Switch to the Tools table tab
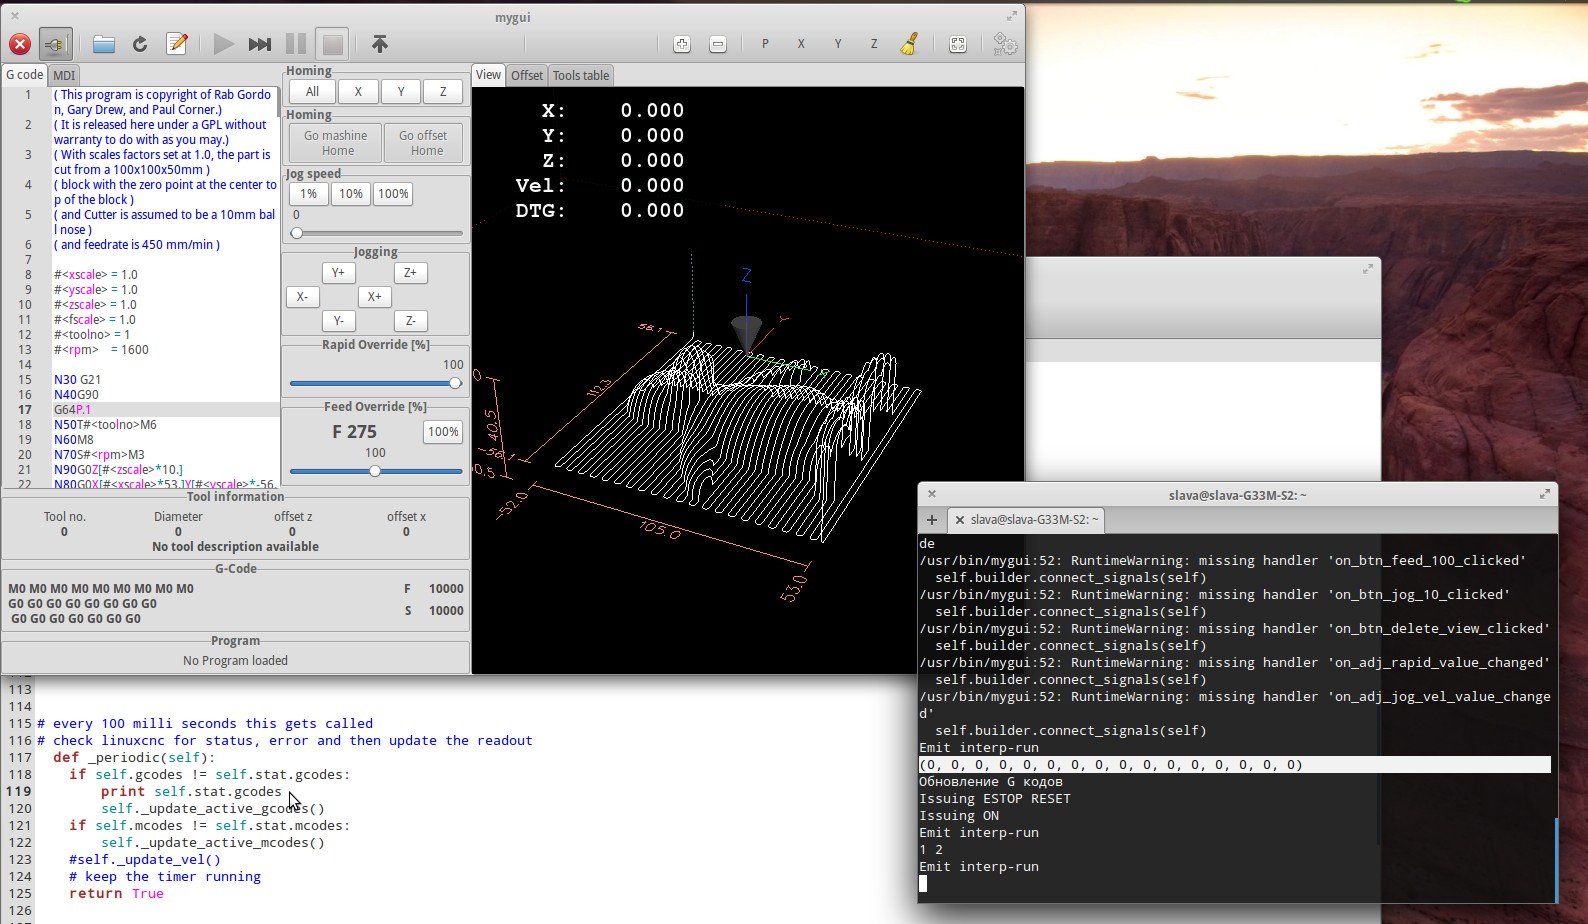The width and height of the screenshot is (1588, 924). (x=580, y=75)
